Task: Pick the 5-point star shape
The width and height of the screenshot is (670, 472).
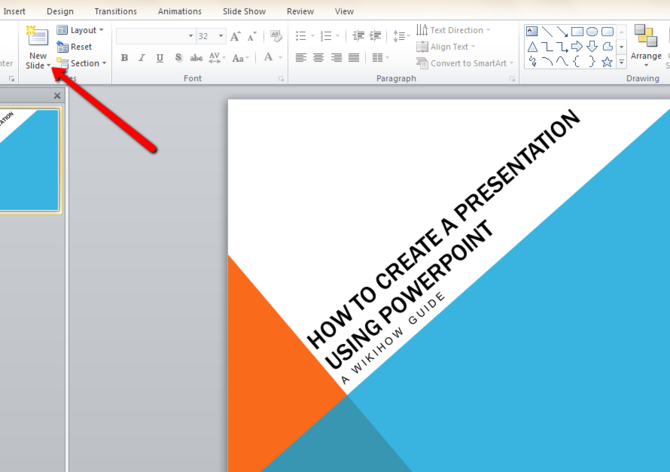Action: 607,62
